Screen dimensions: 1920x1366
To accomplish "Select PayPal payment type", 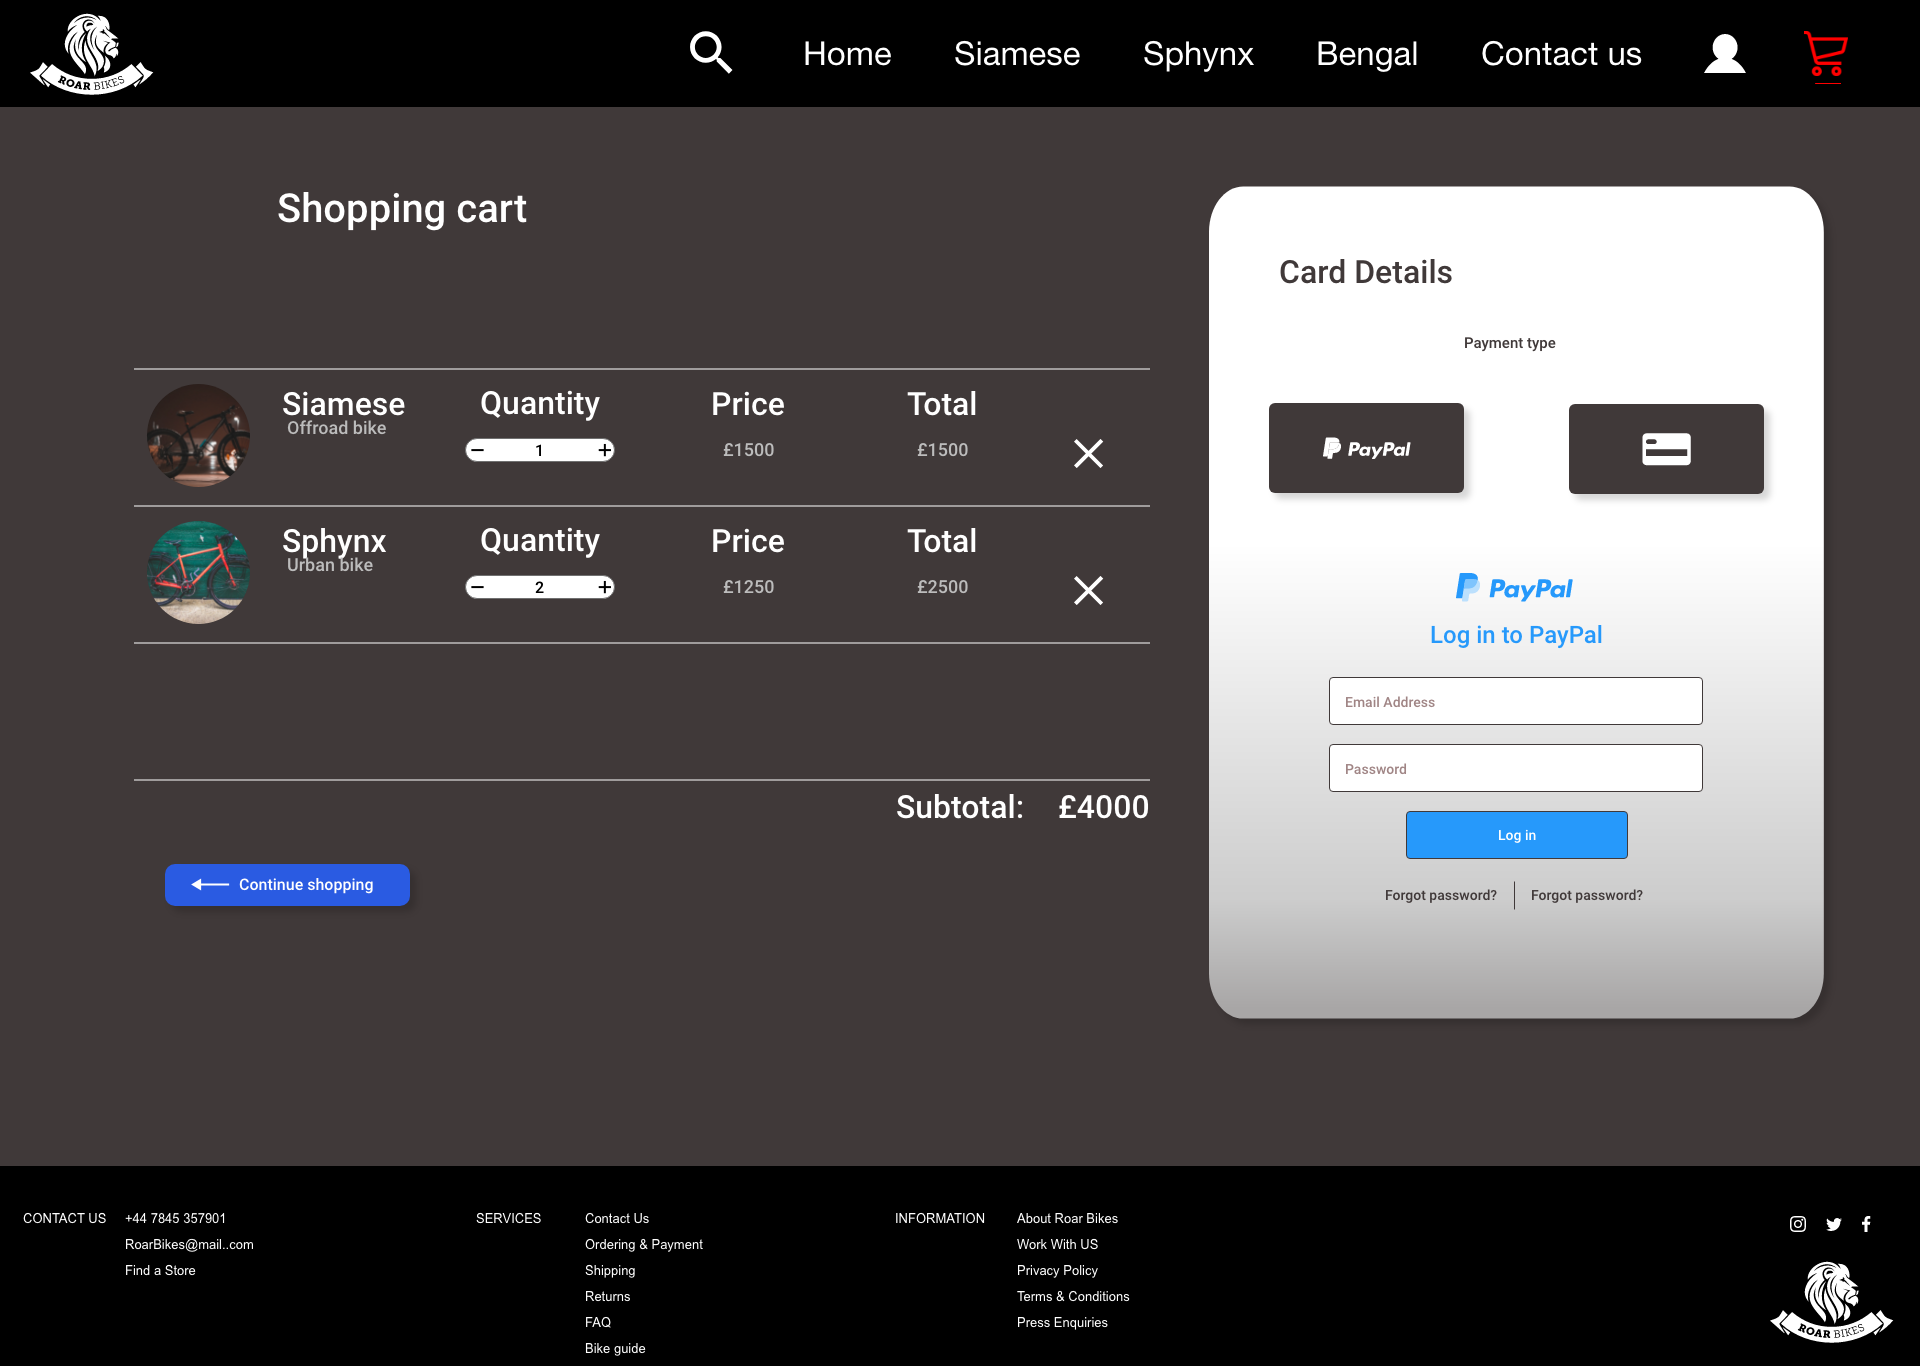I will [x=1366, y=448].
